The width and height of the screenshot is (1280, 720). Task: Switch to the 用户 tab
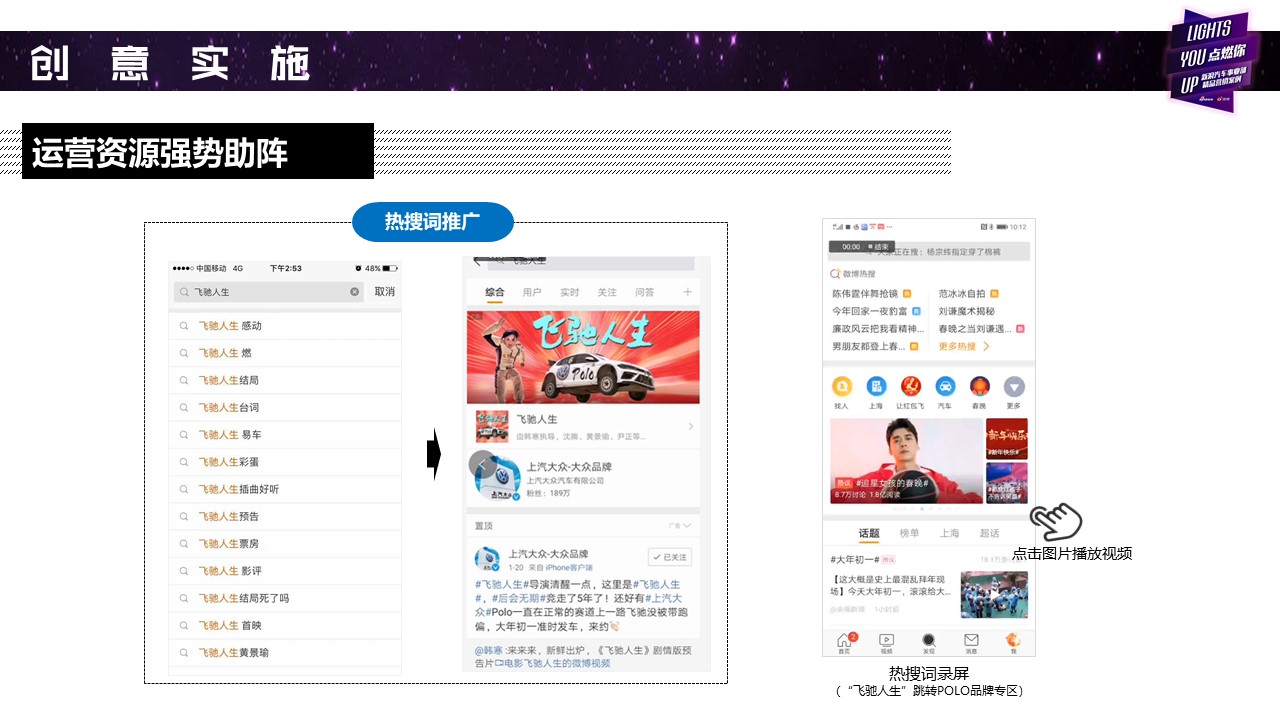pos(532,292)
